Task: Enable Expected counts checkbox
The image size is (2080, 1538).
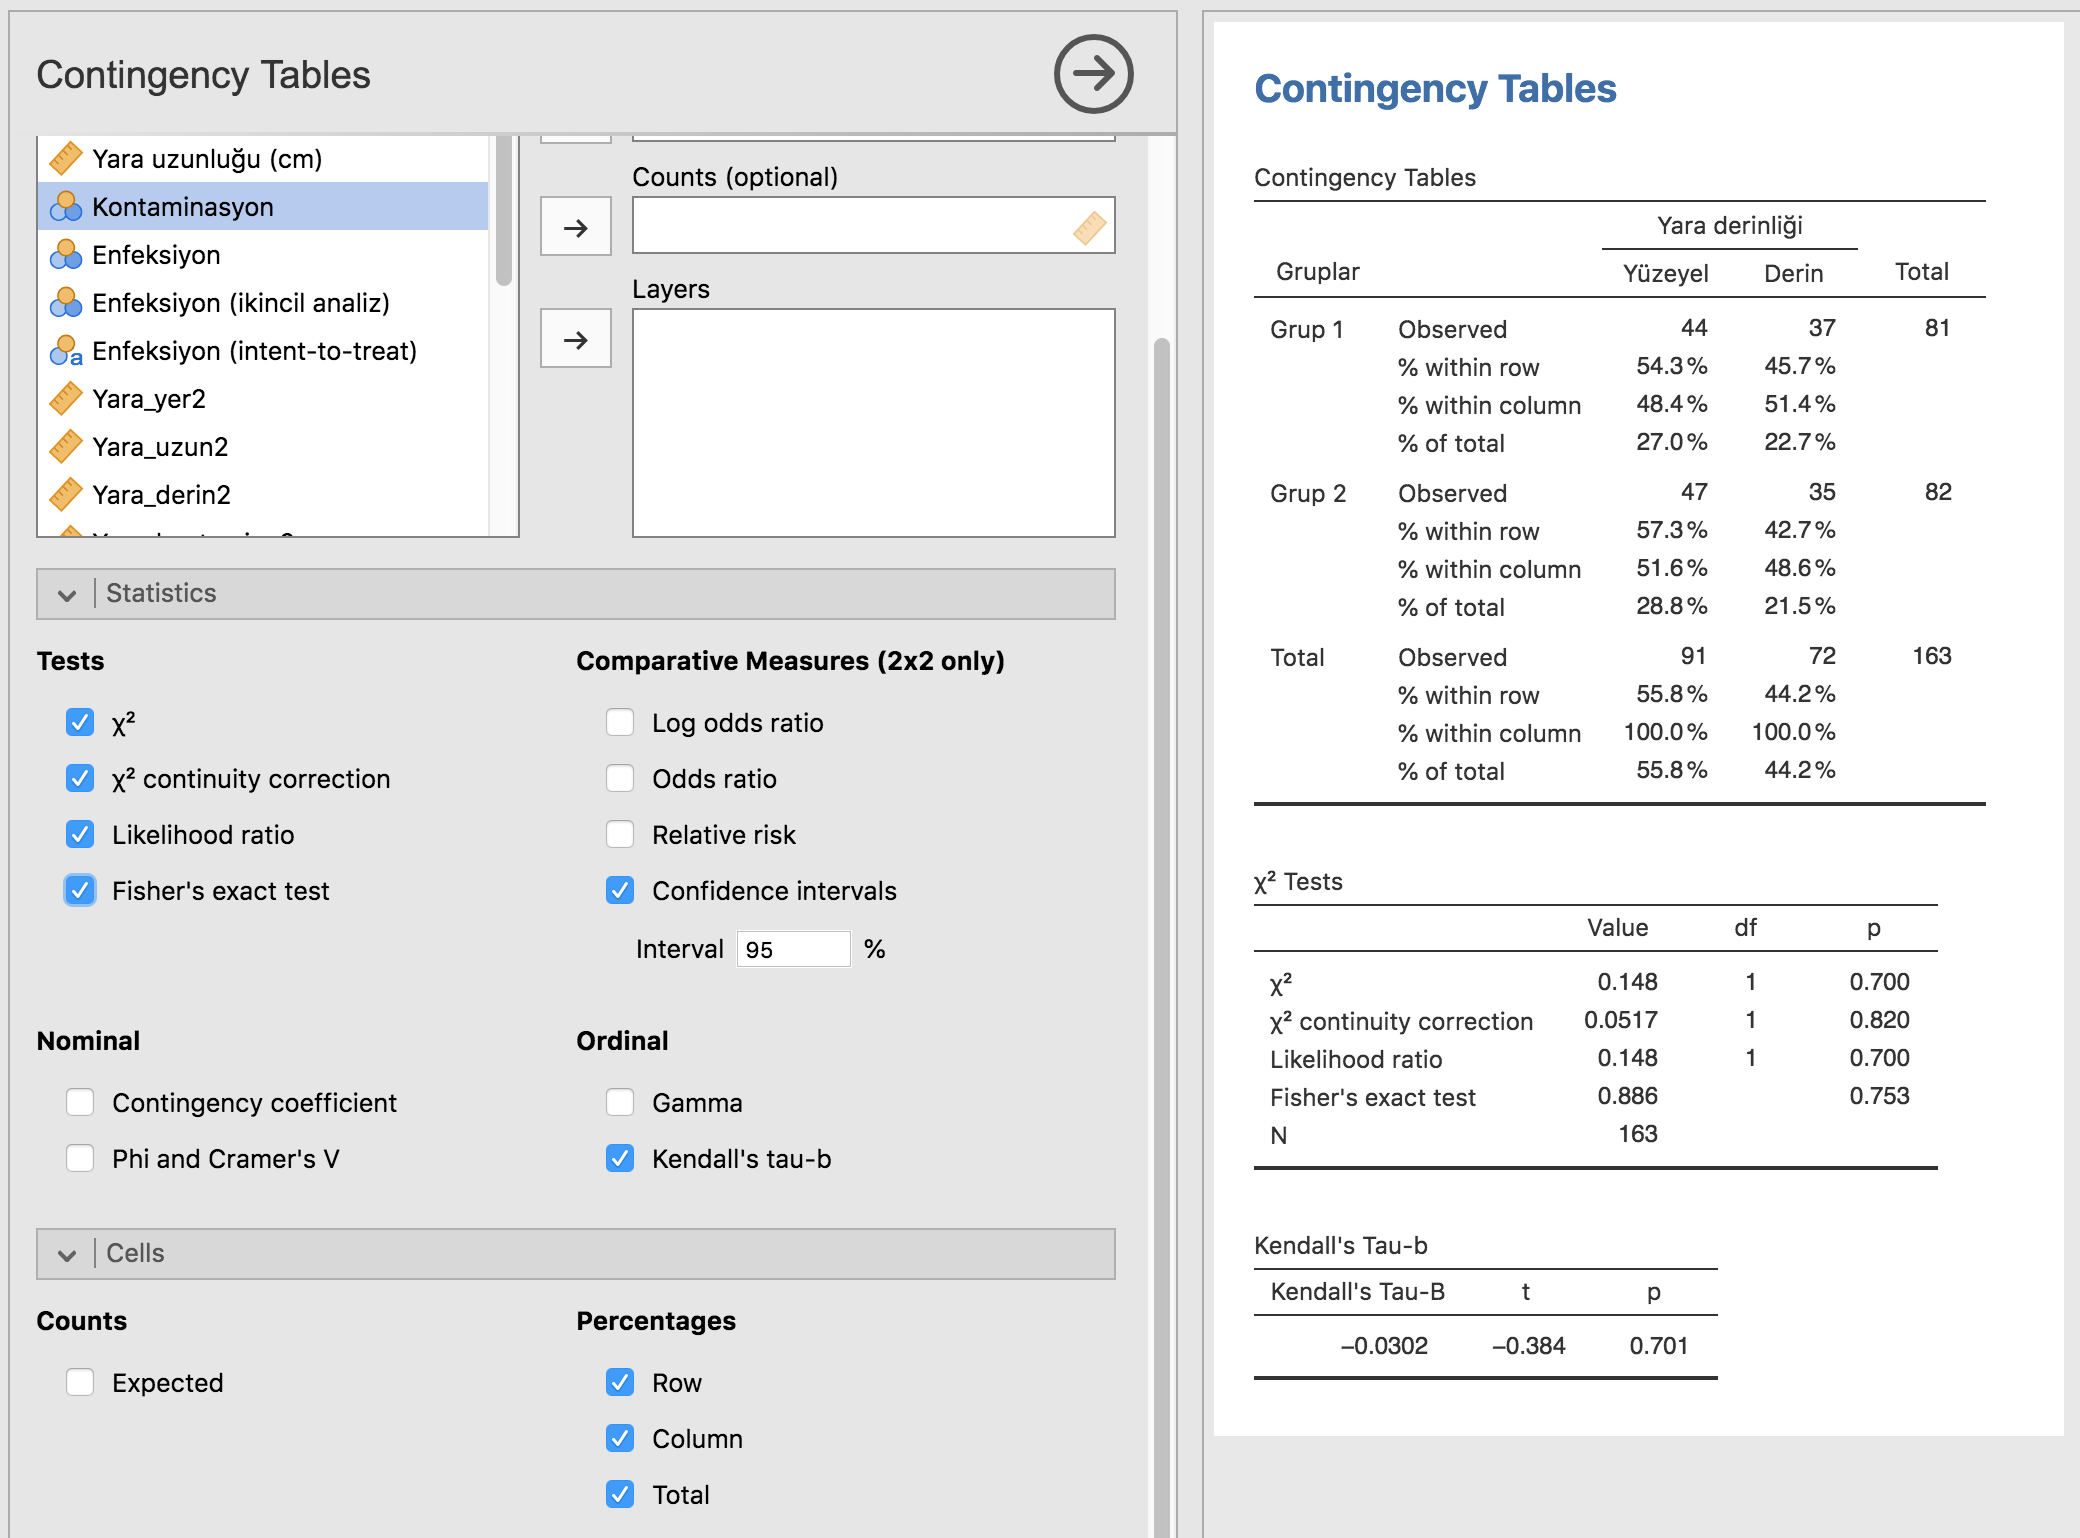Action: pos(80,1382)
